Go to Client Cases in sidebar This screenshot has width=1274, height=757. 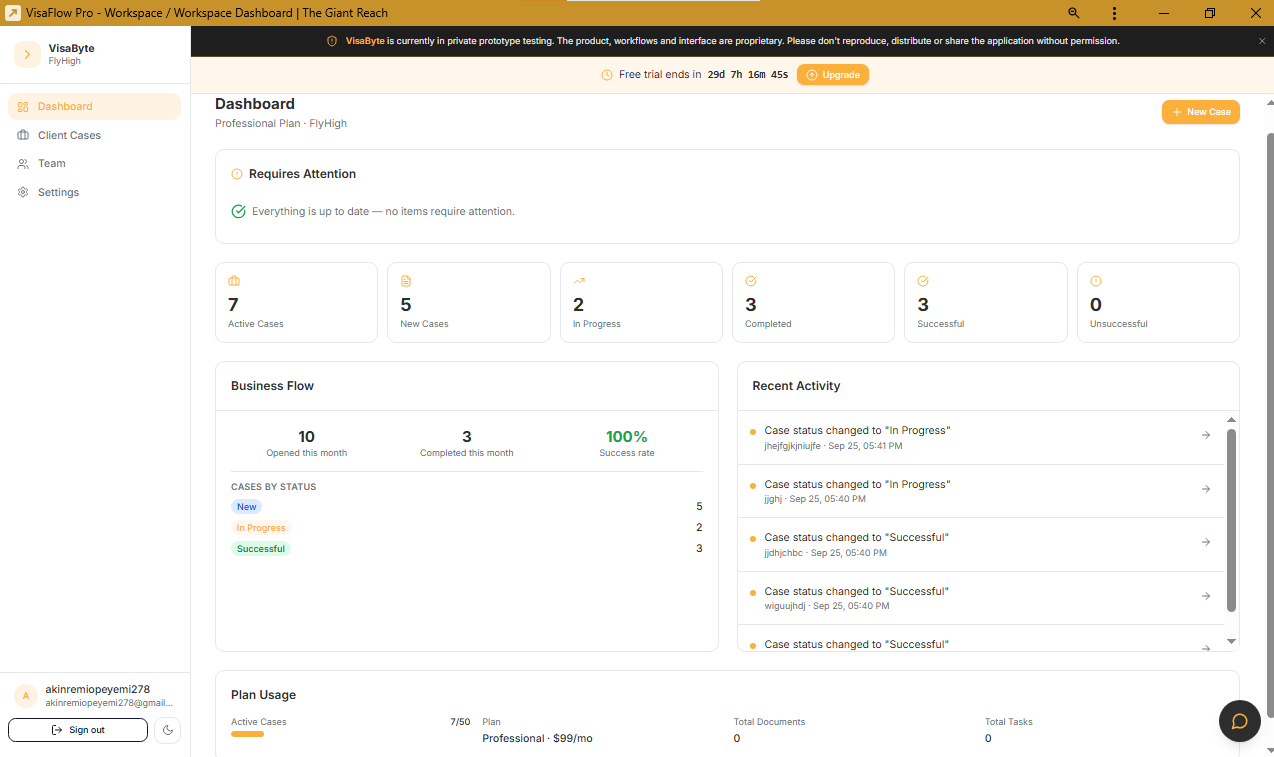94,135
